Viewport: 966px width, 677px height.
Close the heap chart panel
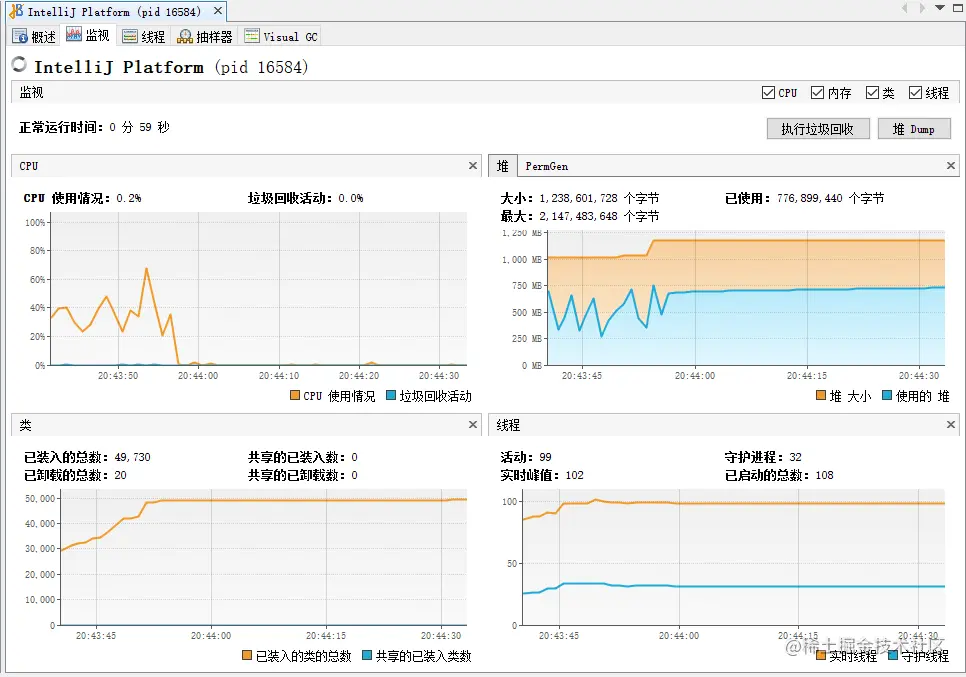(x=951, y=166)
